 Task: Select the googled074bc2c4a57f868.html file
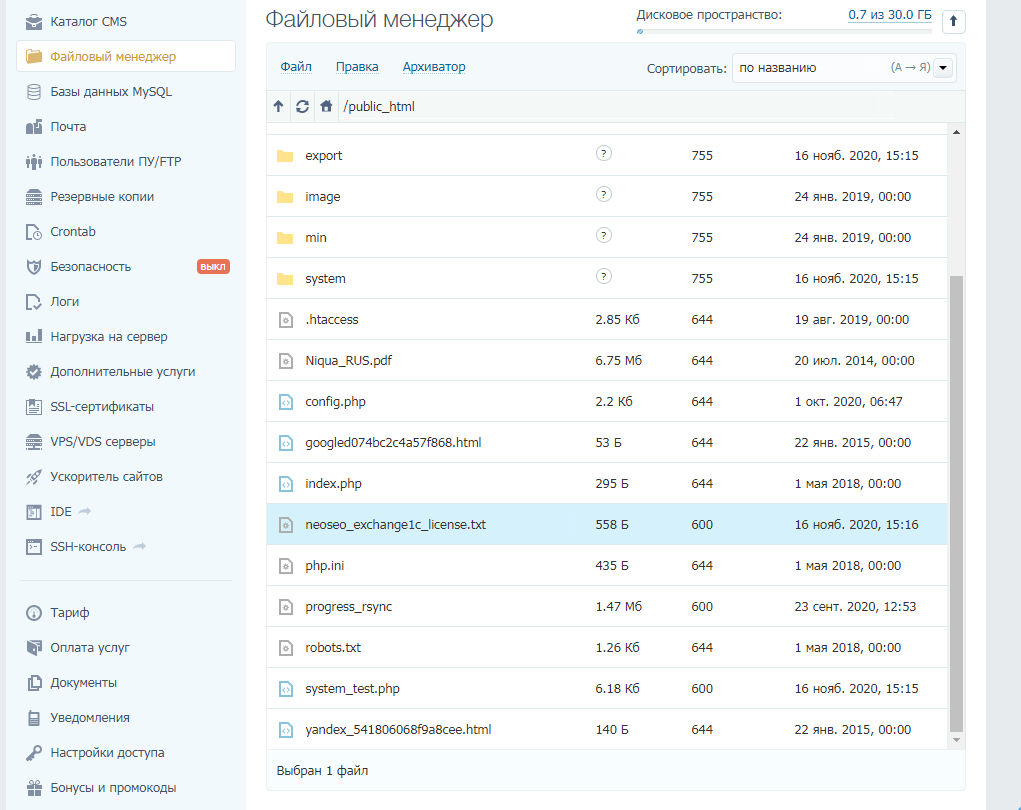coord(607,443)
